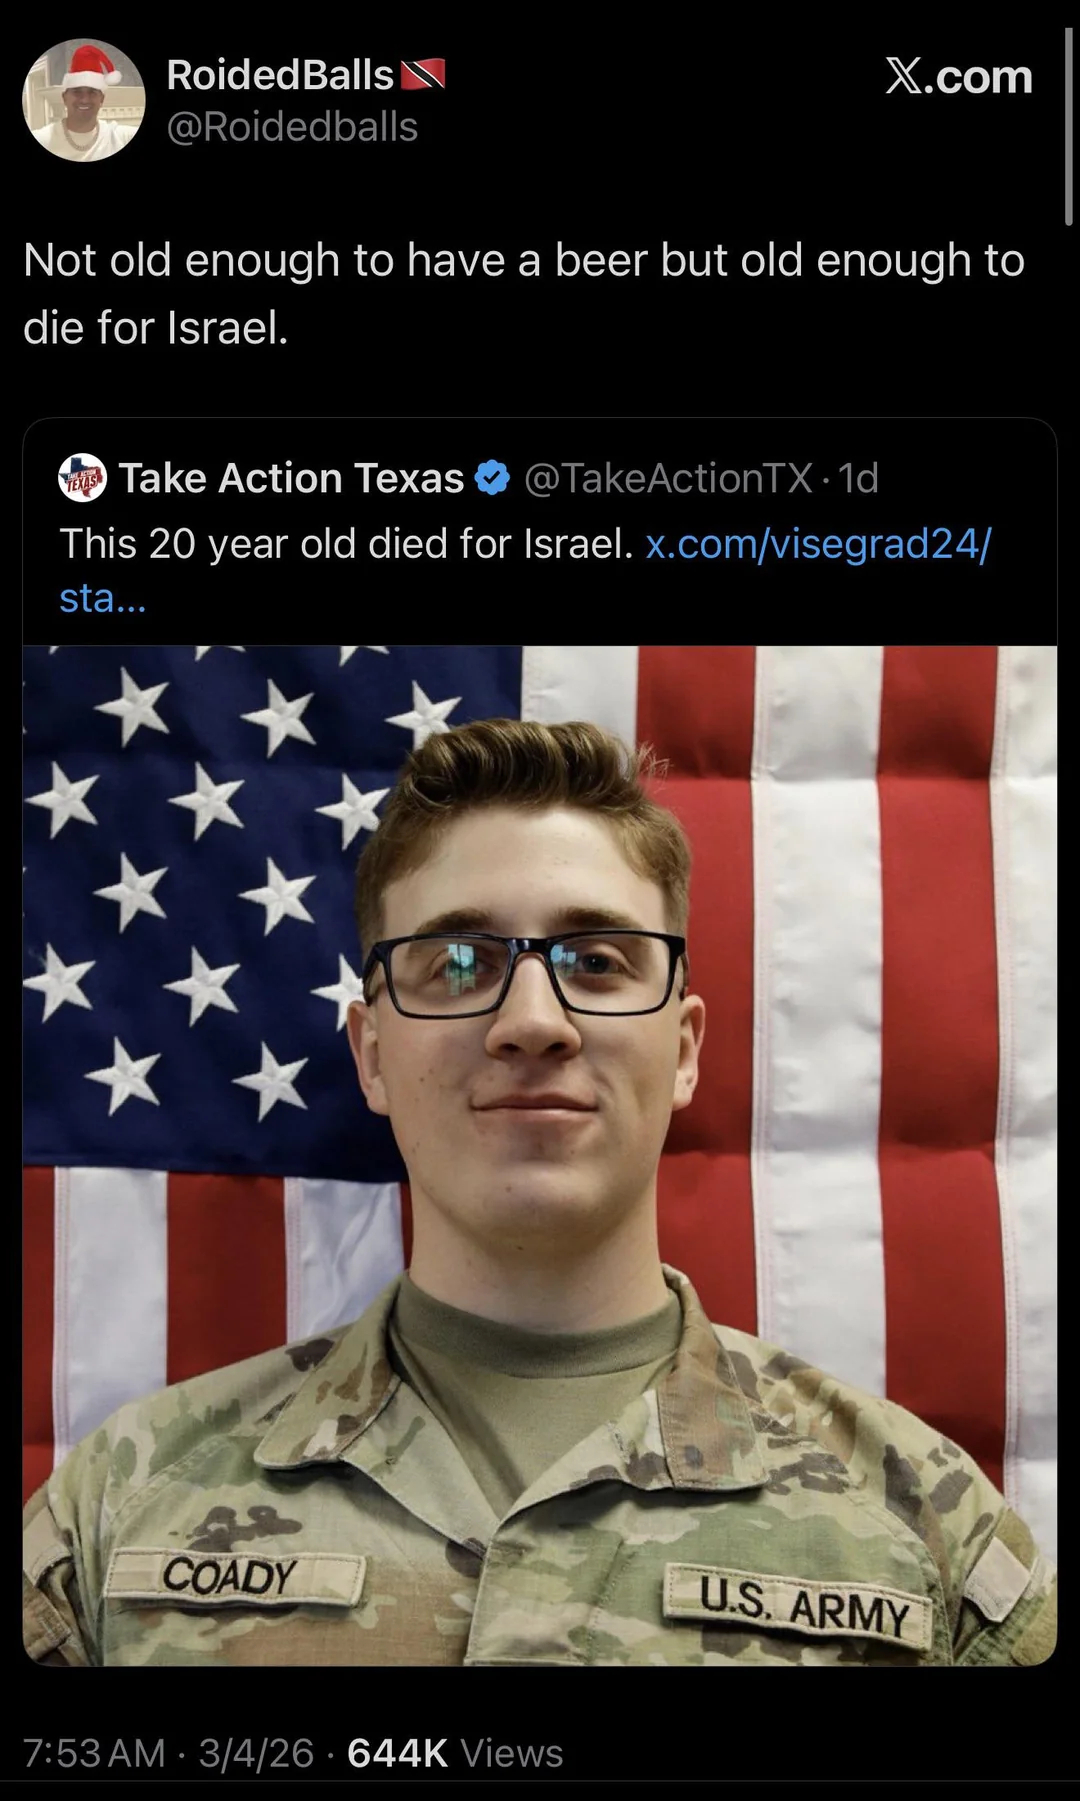Click the 3/4/26 post date
Viewport: 1080px width, 1801px height.
pos(256,1753)
